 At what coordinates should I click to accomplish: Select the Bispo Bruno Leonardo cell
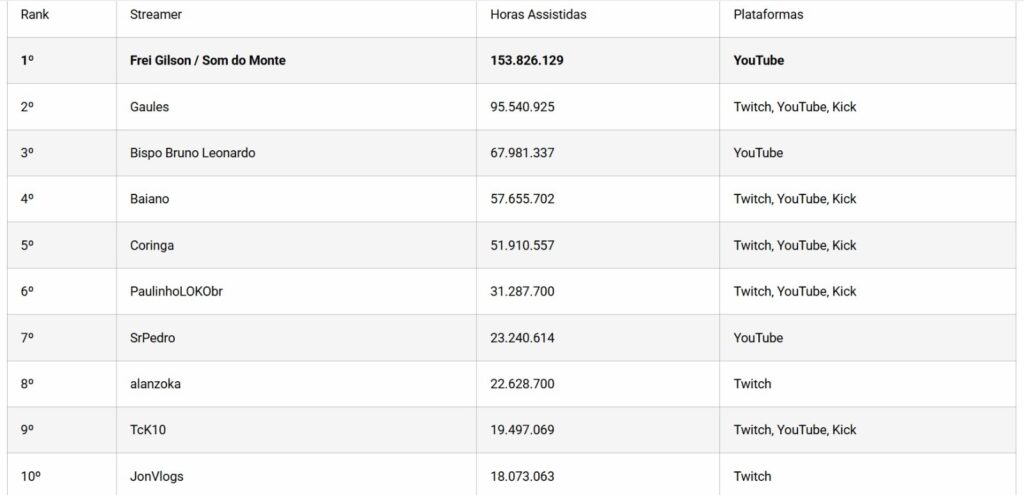pos(192,153)
